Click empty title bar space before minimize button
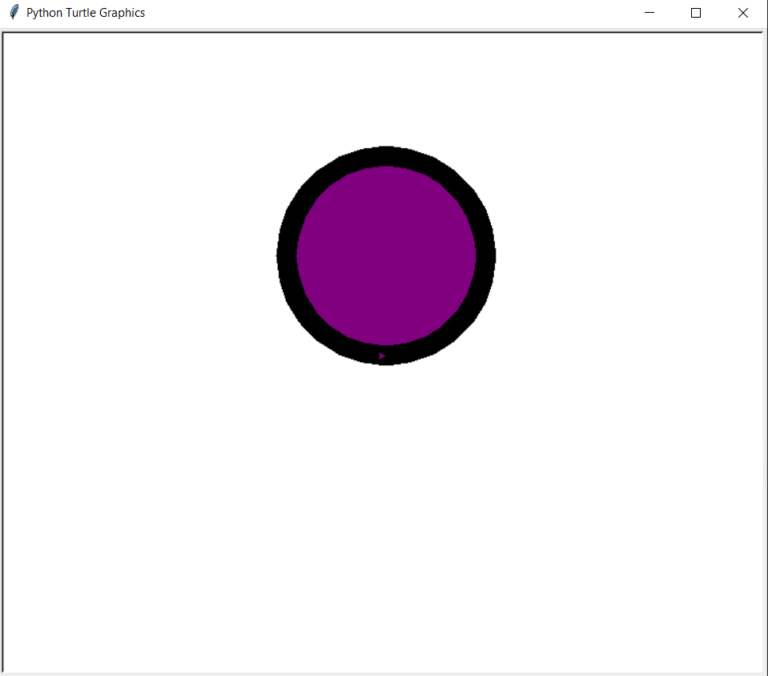This screenshot has height=676, width=768. [400, 13]
